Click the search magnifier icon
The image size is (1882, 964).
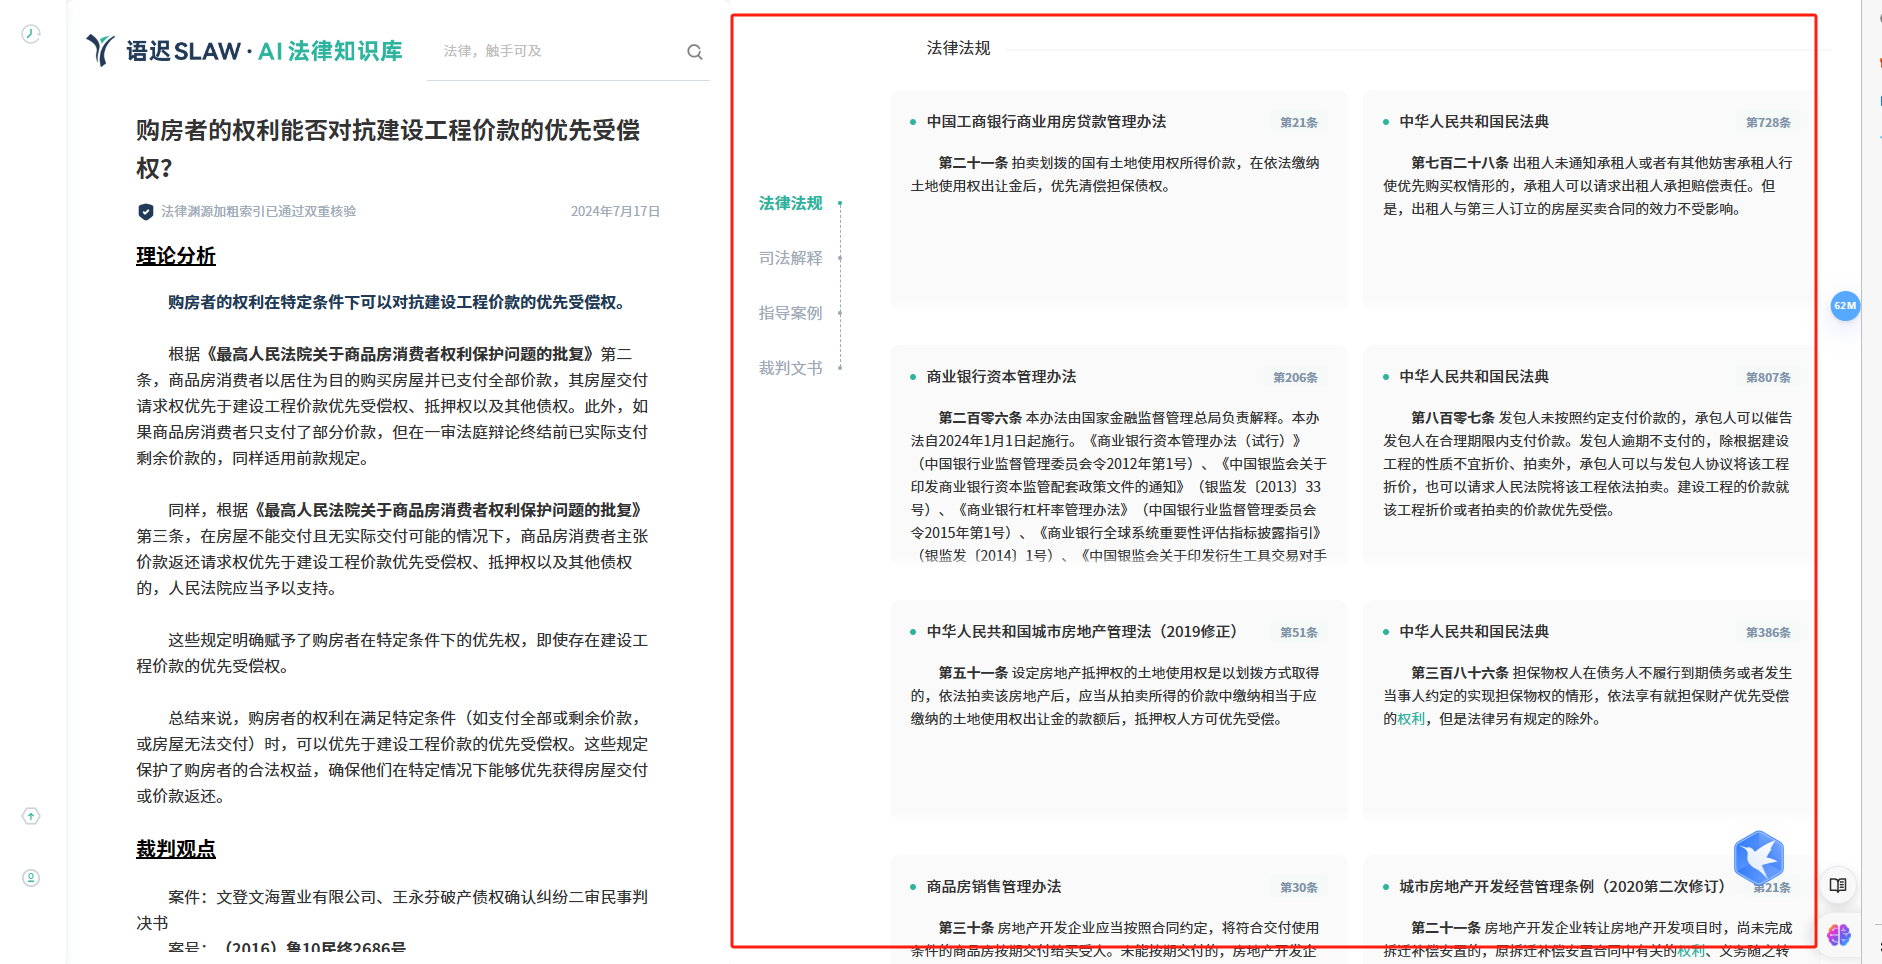click(694, 52)
